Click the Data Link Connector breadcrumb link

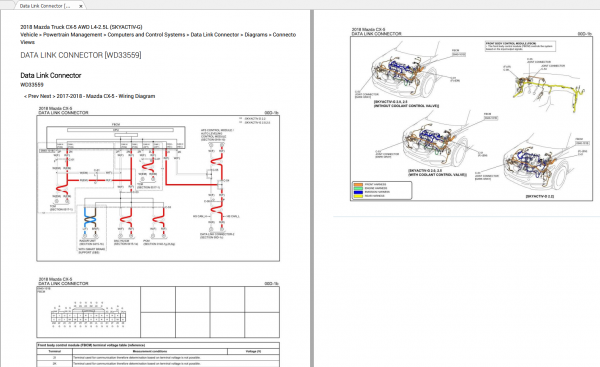click(215, 35)
